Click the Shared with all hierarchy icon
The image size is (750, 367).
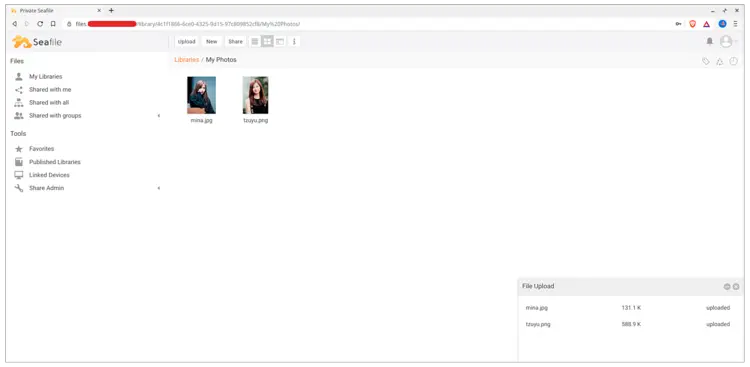click(19, 102)
